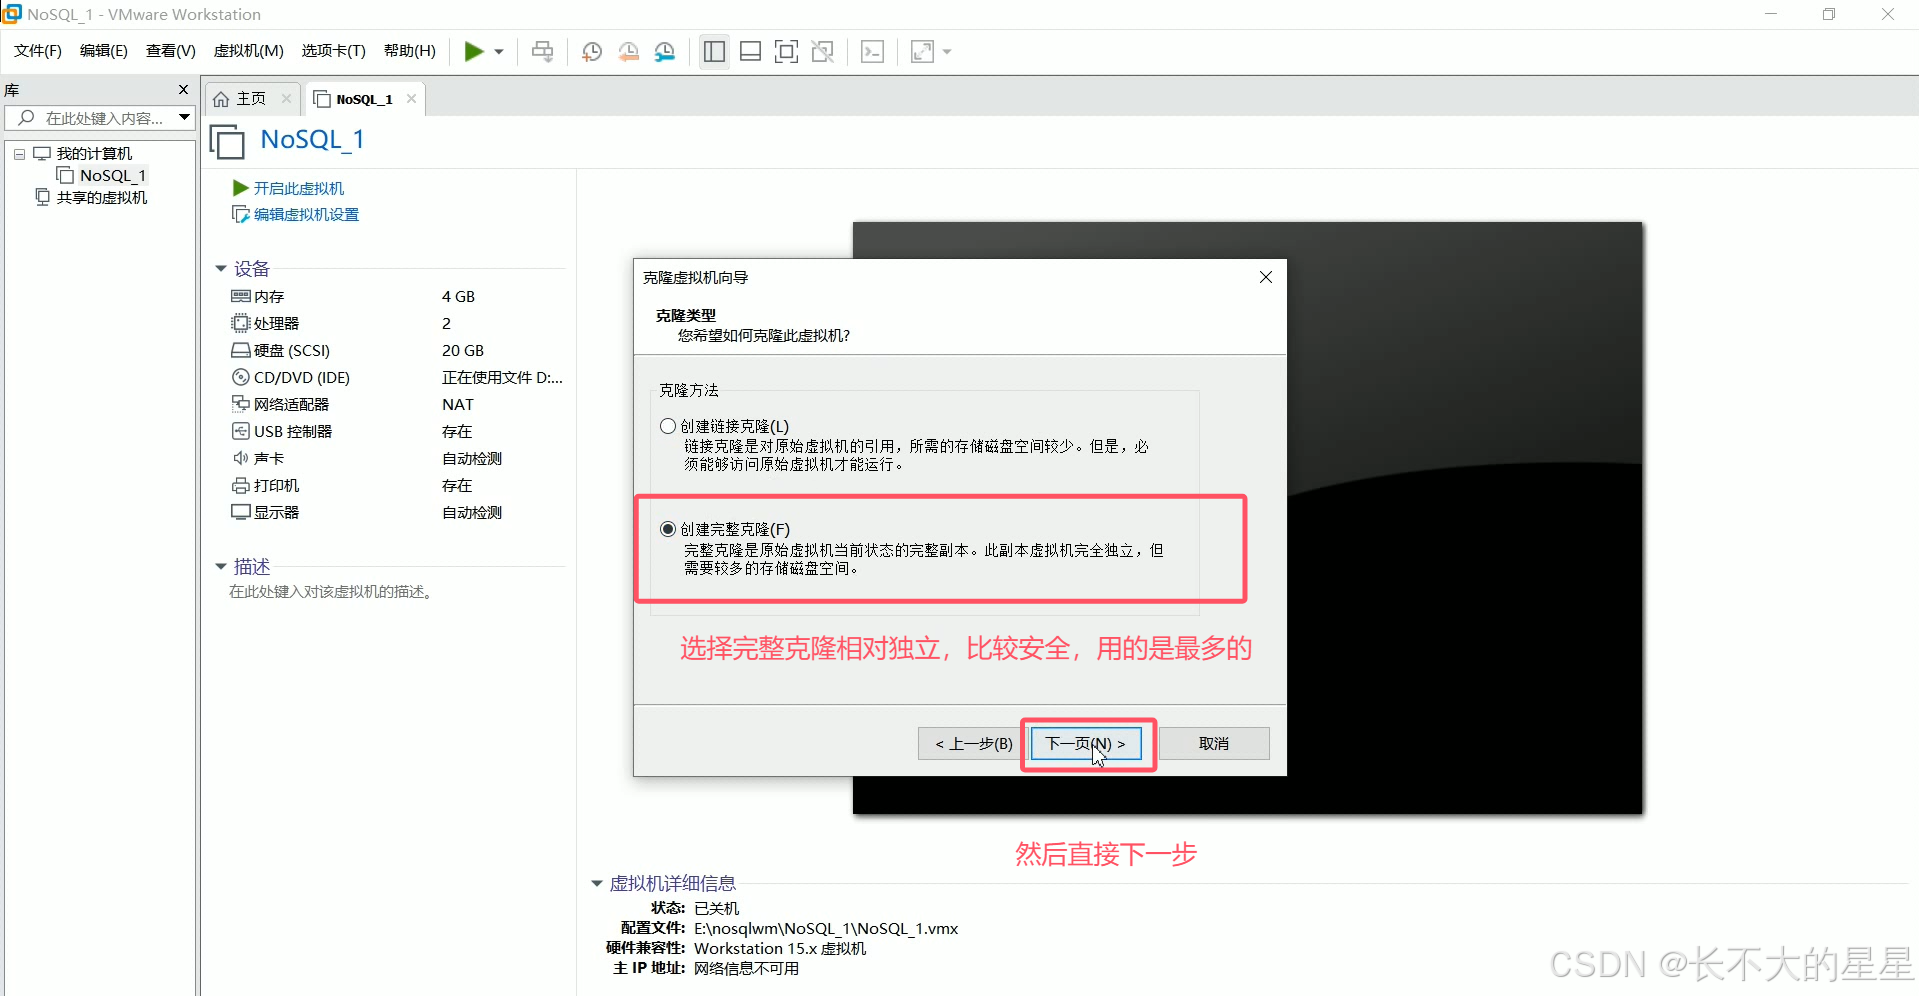Power on the VM with green play toolbar icon
This screenshot has height=996, width=1919.
tap(474, 51)
